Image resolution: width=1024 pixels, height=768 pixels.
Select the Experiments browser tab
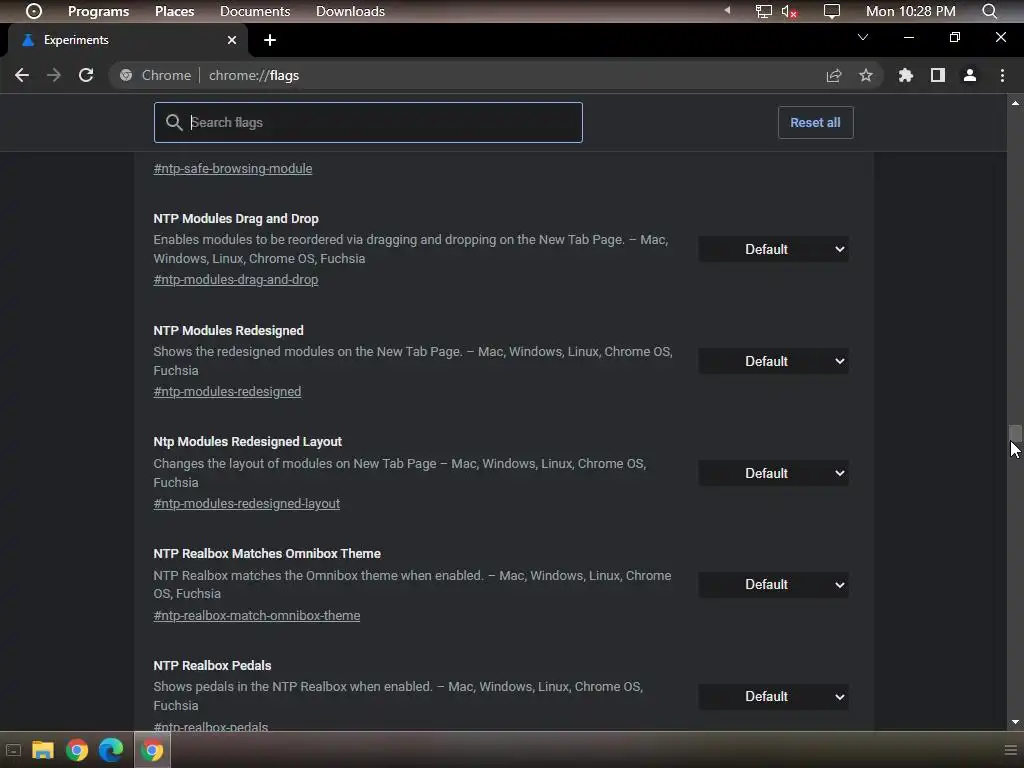pyautogui.click(x=128, y=40)
